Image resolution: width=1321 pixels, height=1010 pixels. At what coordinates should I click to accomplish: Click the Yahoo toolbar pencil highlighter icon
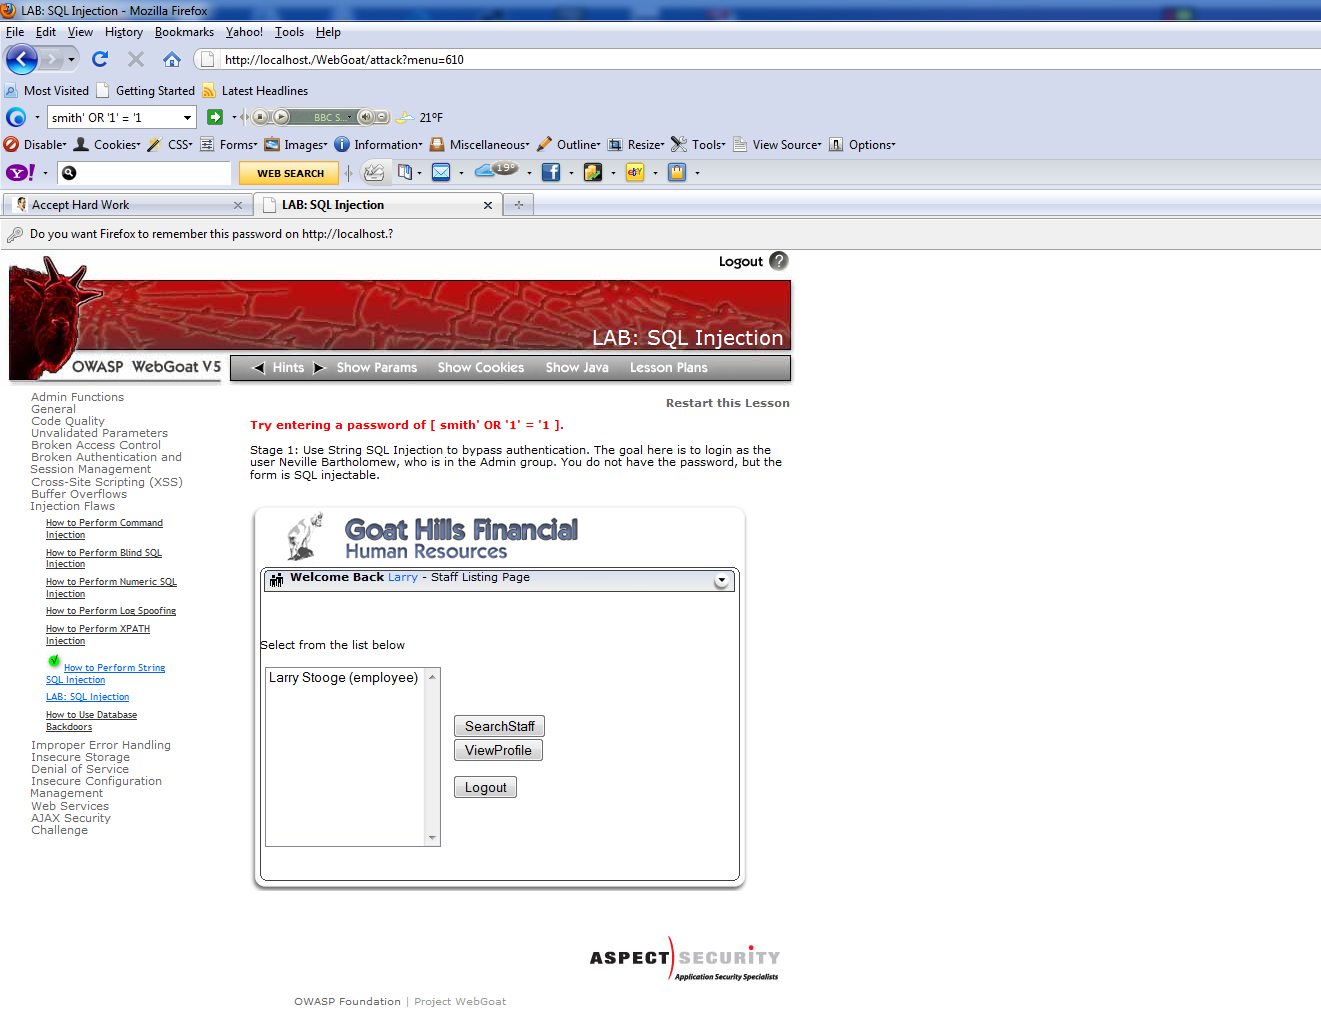click(x=373, y=172)
